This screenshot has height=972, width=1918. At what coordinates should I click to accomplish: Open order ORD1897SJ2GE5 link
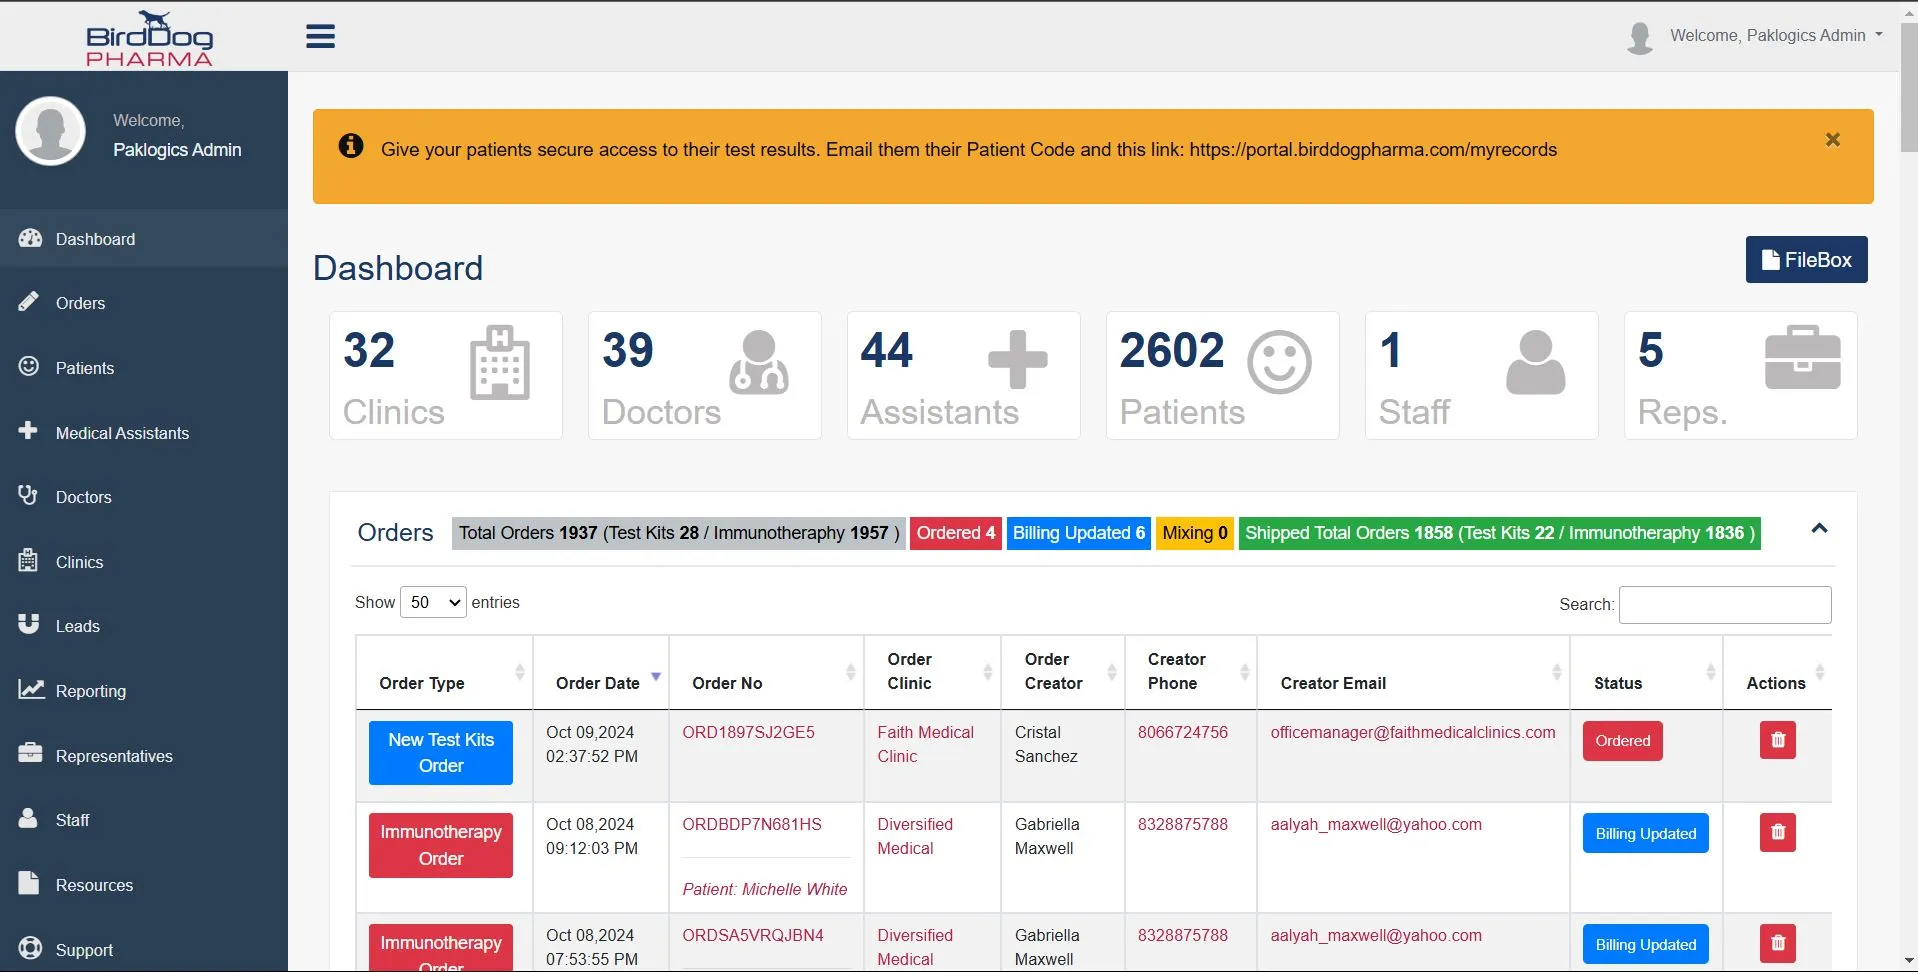pos(748,732)
